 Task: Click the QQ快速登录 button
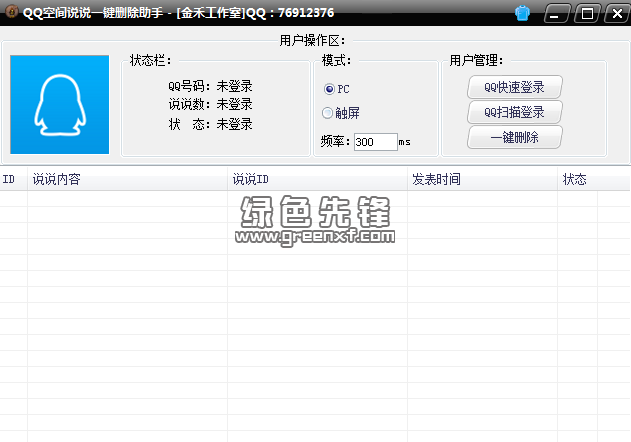[514, 87]
